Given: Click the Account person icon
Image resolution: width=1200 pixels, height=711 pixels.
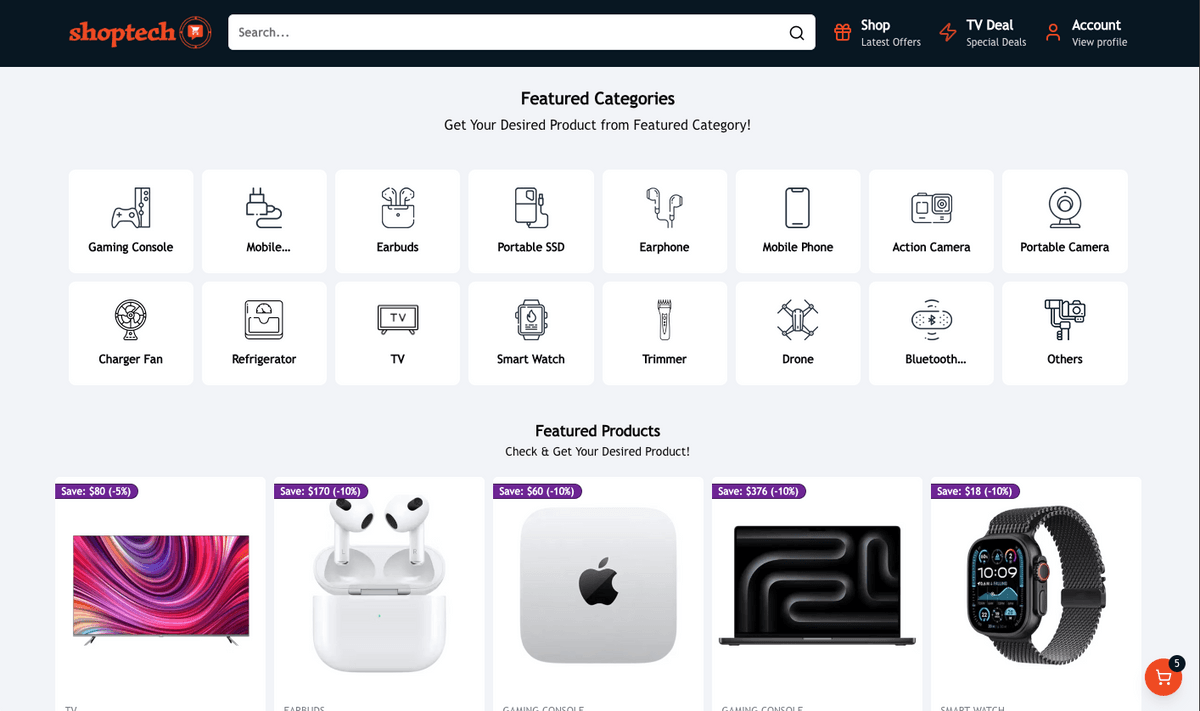Looking at the screenshot, I should [1053, 32].
